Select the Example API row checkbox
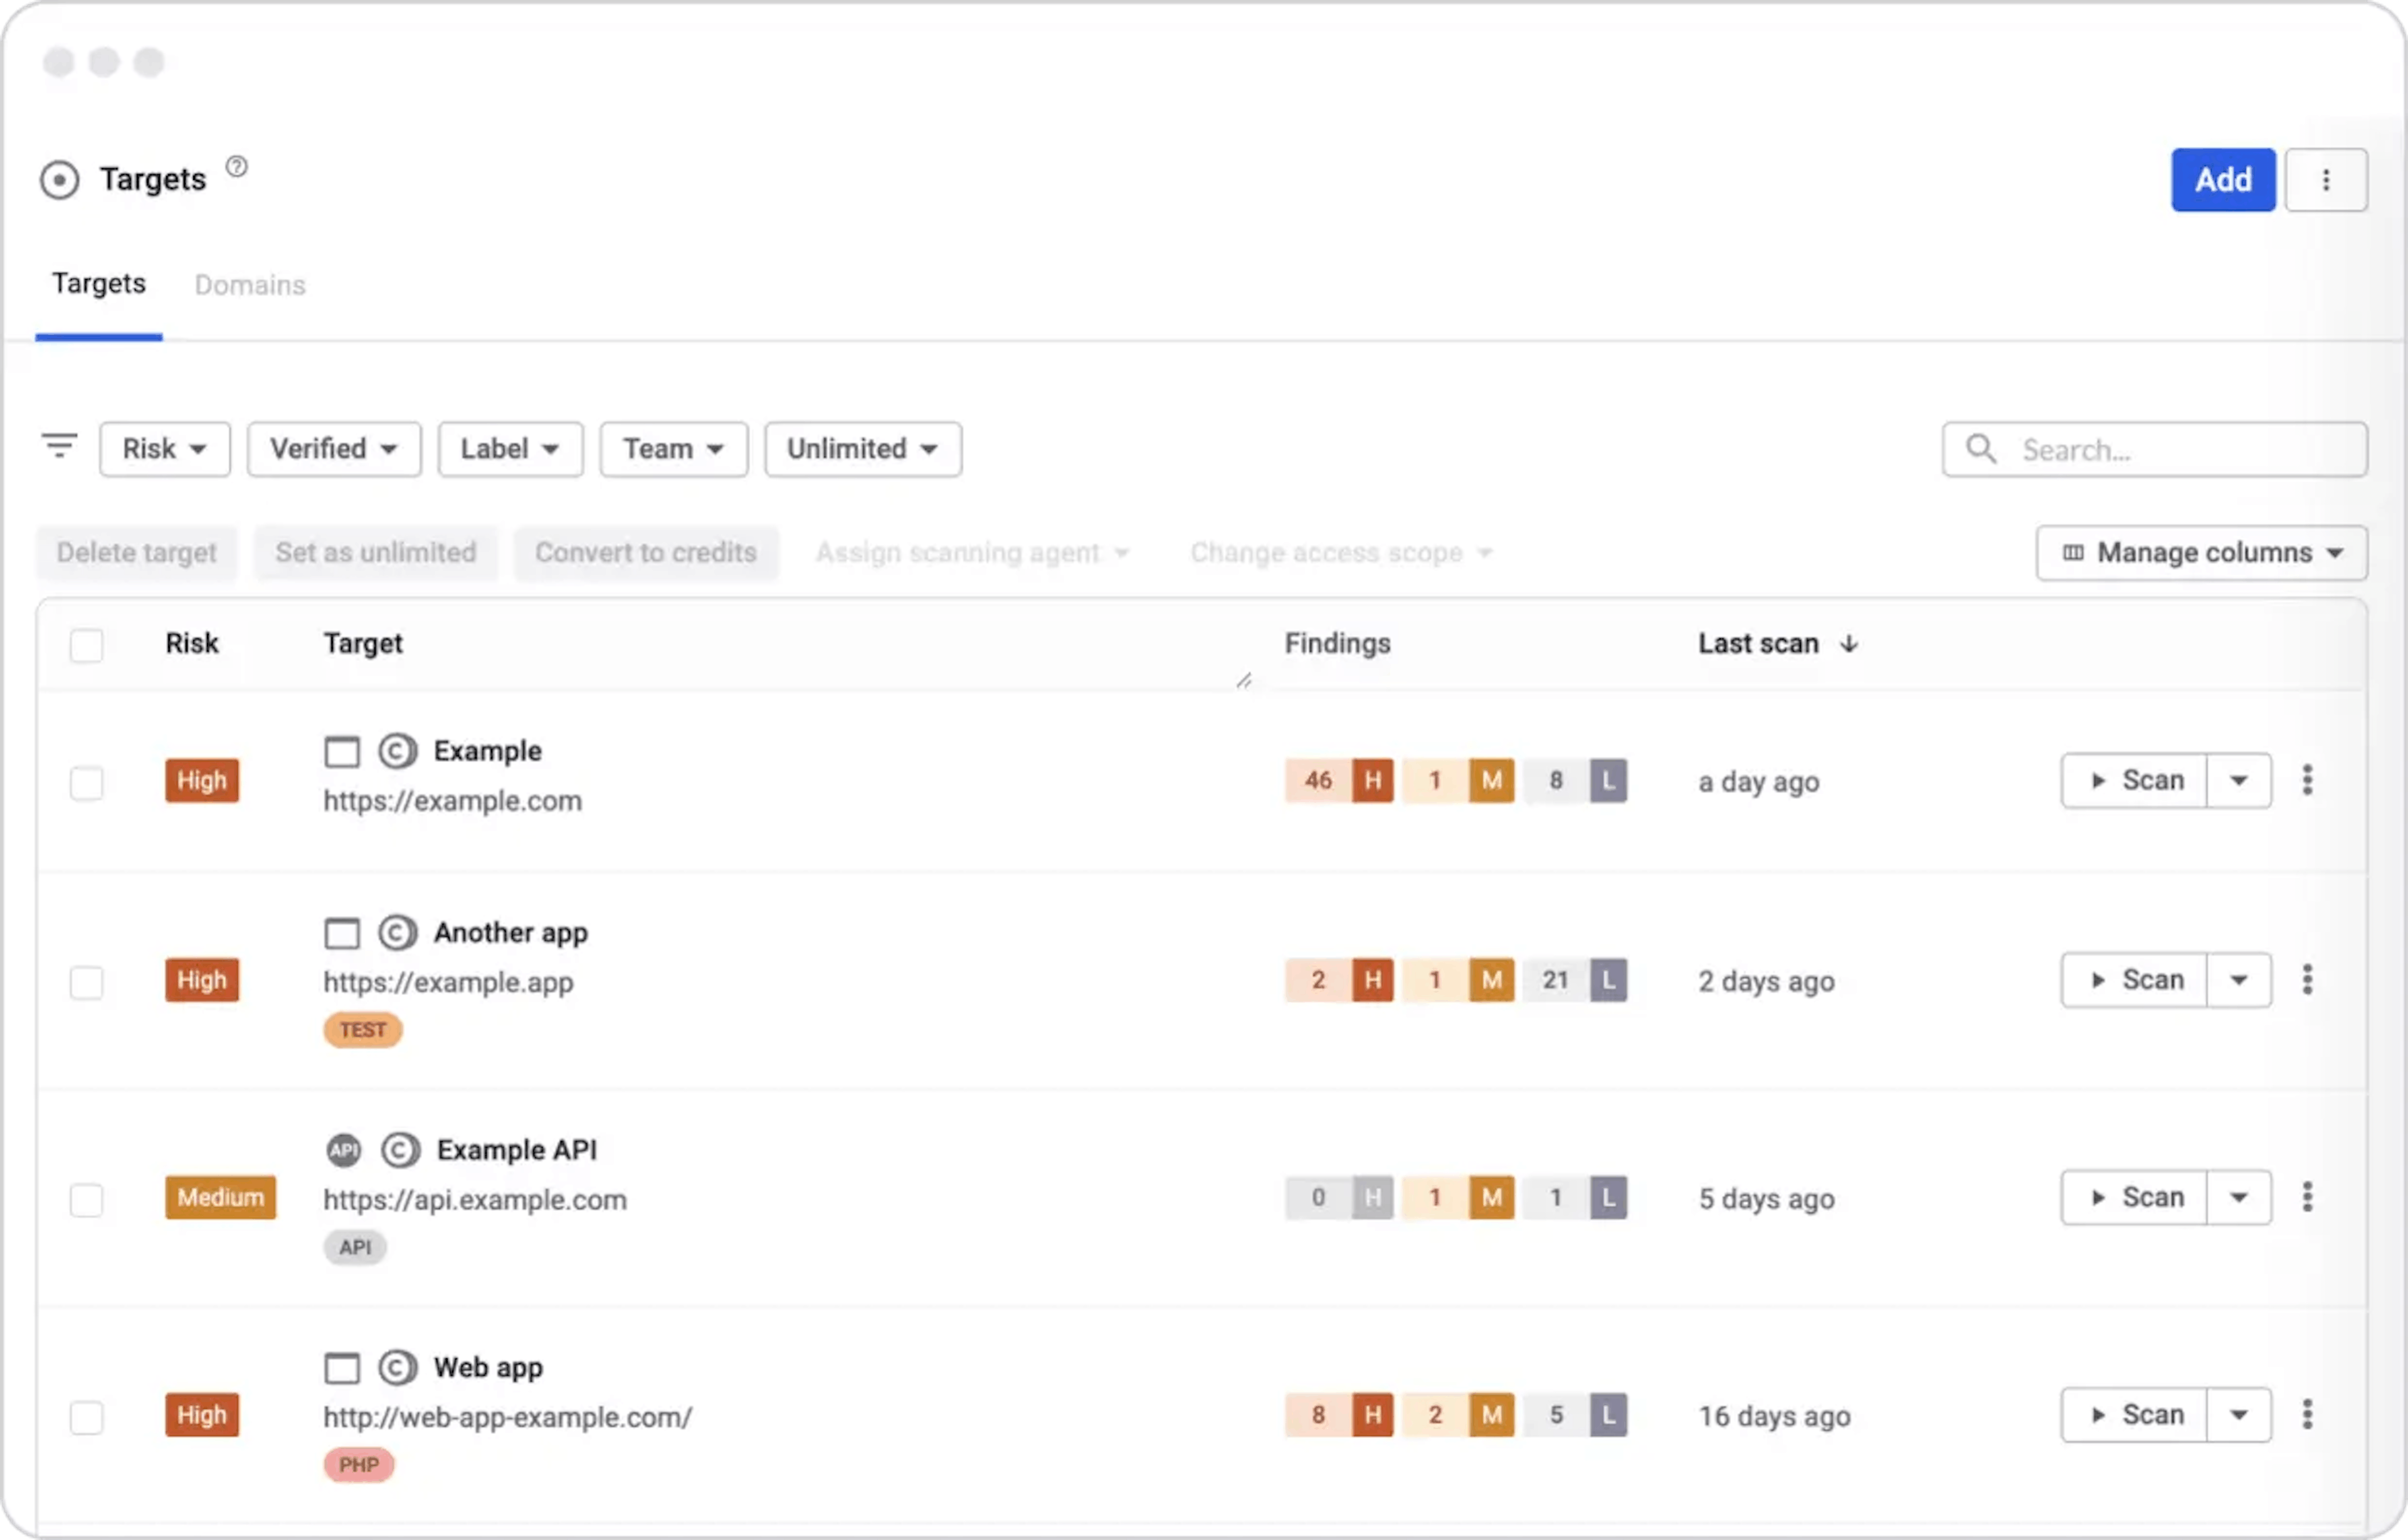This screenshot has height=1540, width=2408. point(87,1199)
